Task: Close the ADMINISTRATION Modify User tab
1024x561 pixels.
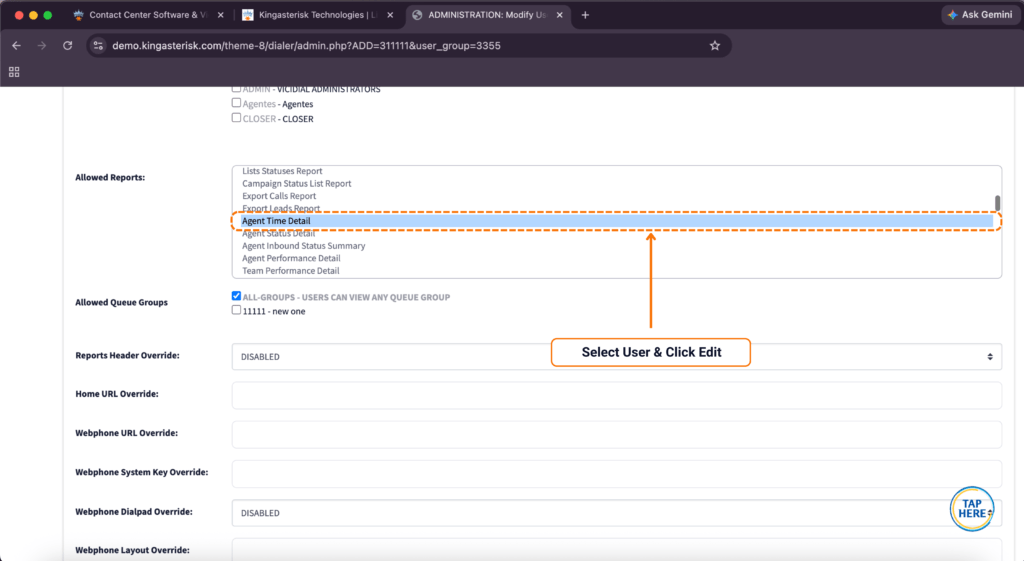Action: [x=560, y=15]
